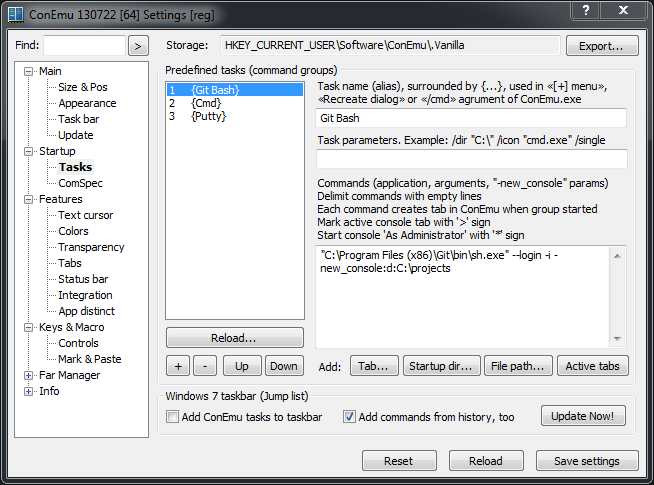Image resolution: width=654 pixels, height=485 pixels.
Task: Collapse the Startup tree node
Action: tap(28, 151)
